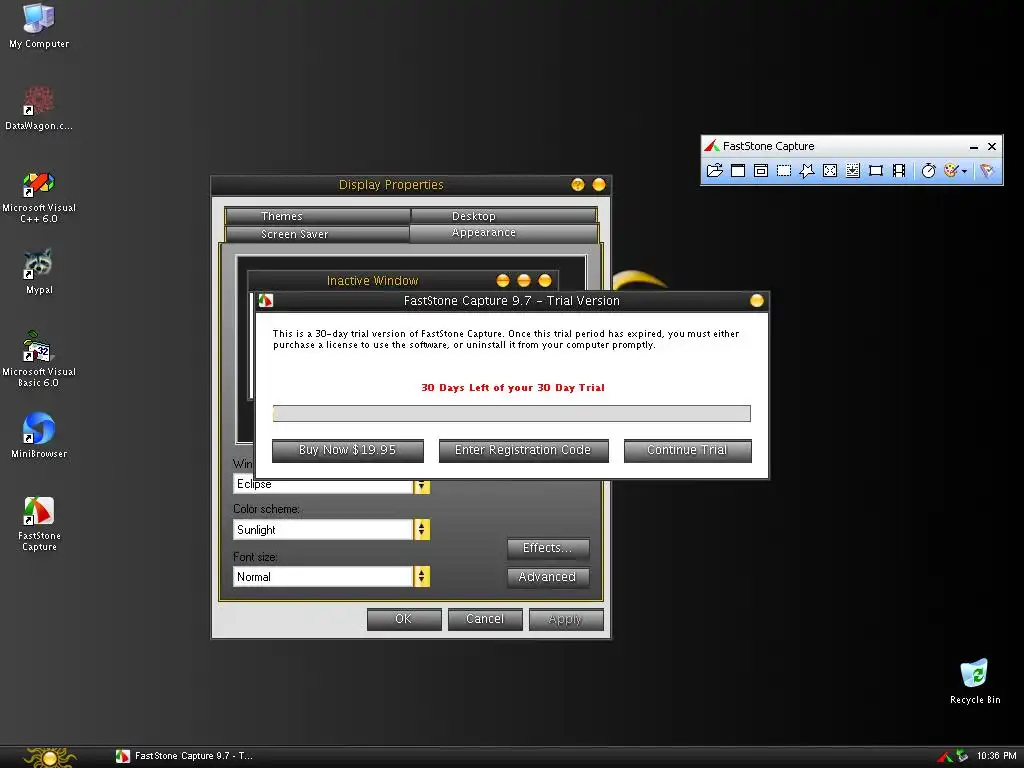Image resolution: width=1024 pixels, height=768 pixels.
Task: Select Capture Full Screen tool
Action: [830, 170]
